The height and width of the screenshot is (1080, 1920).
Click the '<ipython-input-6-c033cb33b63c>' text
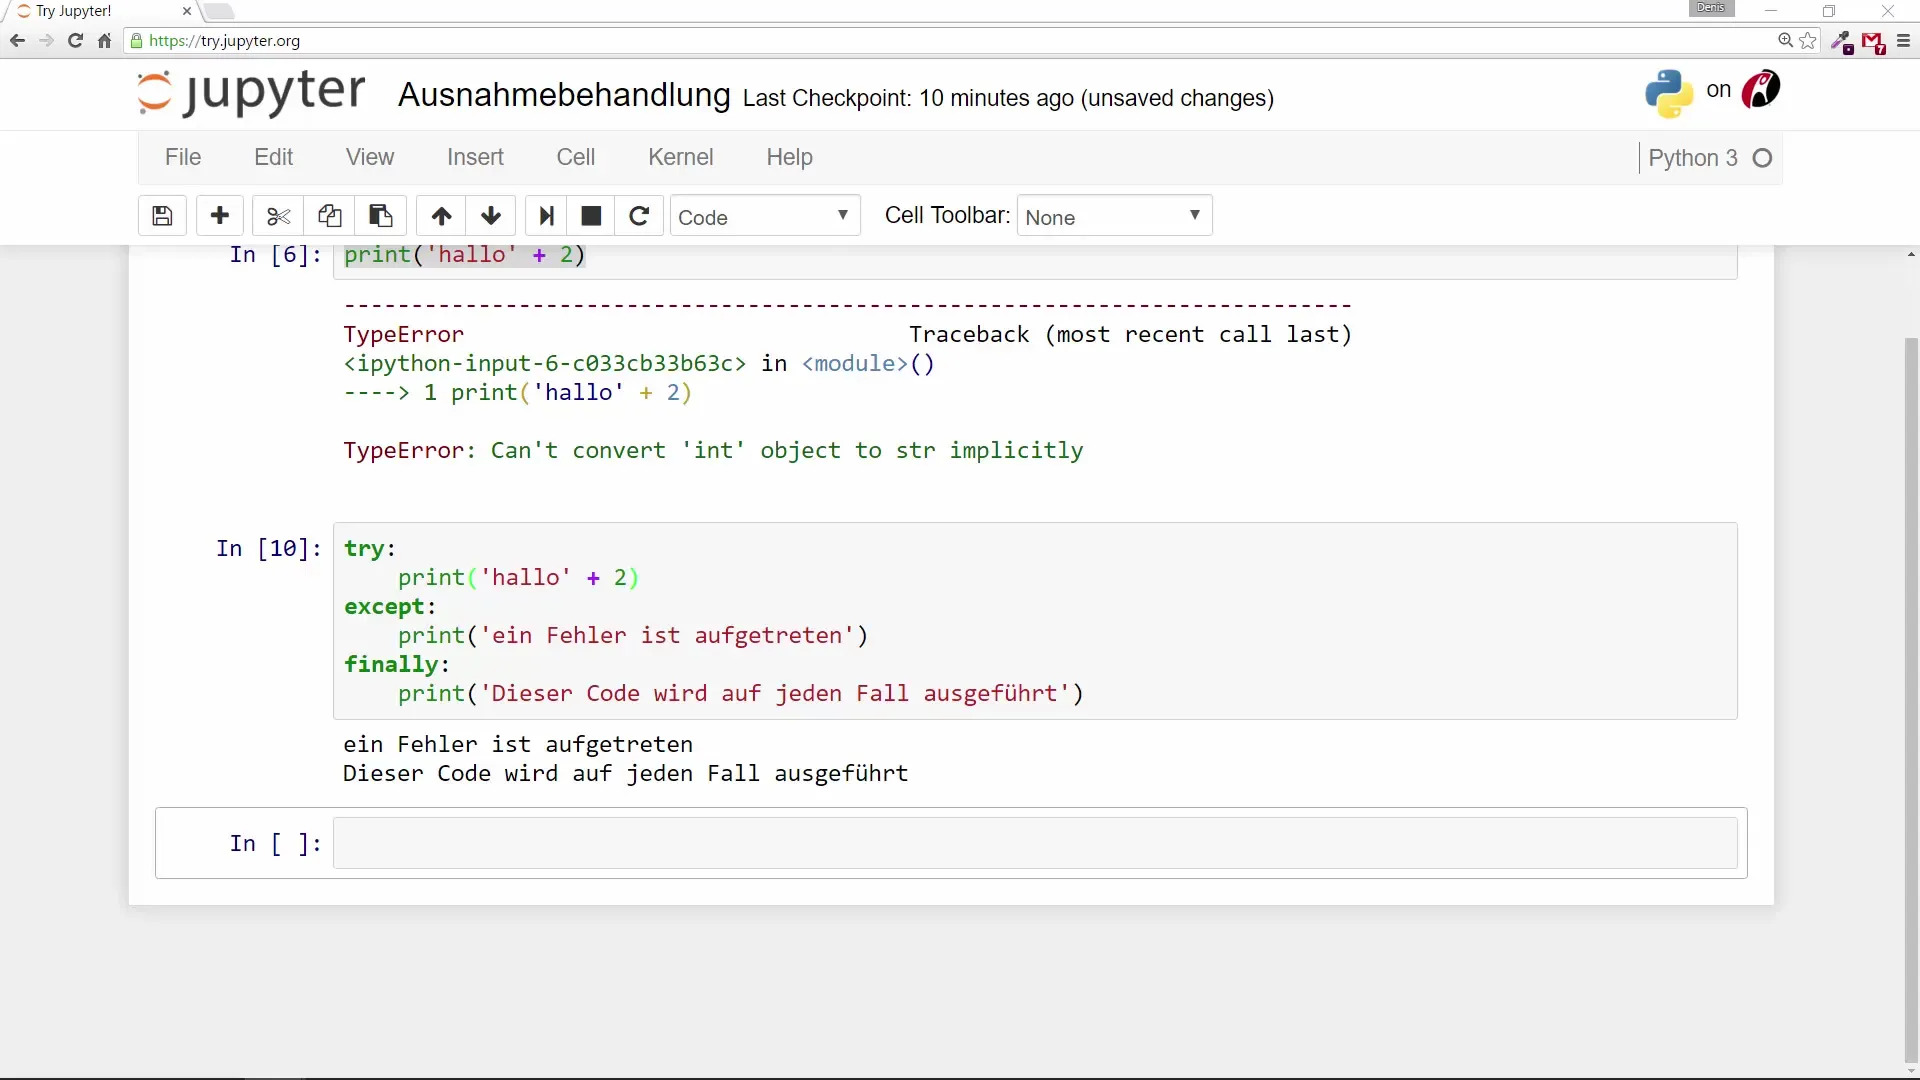click(x=545, y=363)
